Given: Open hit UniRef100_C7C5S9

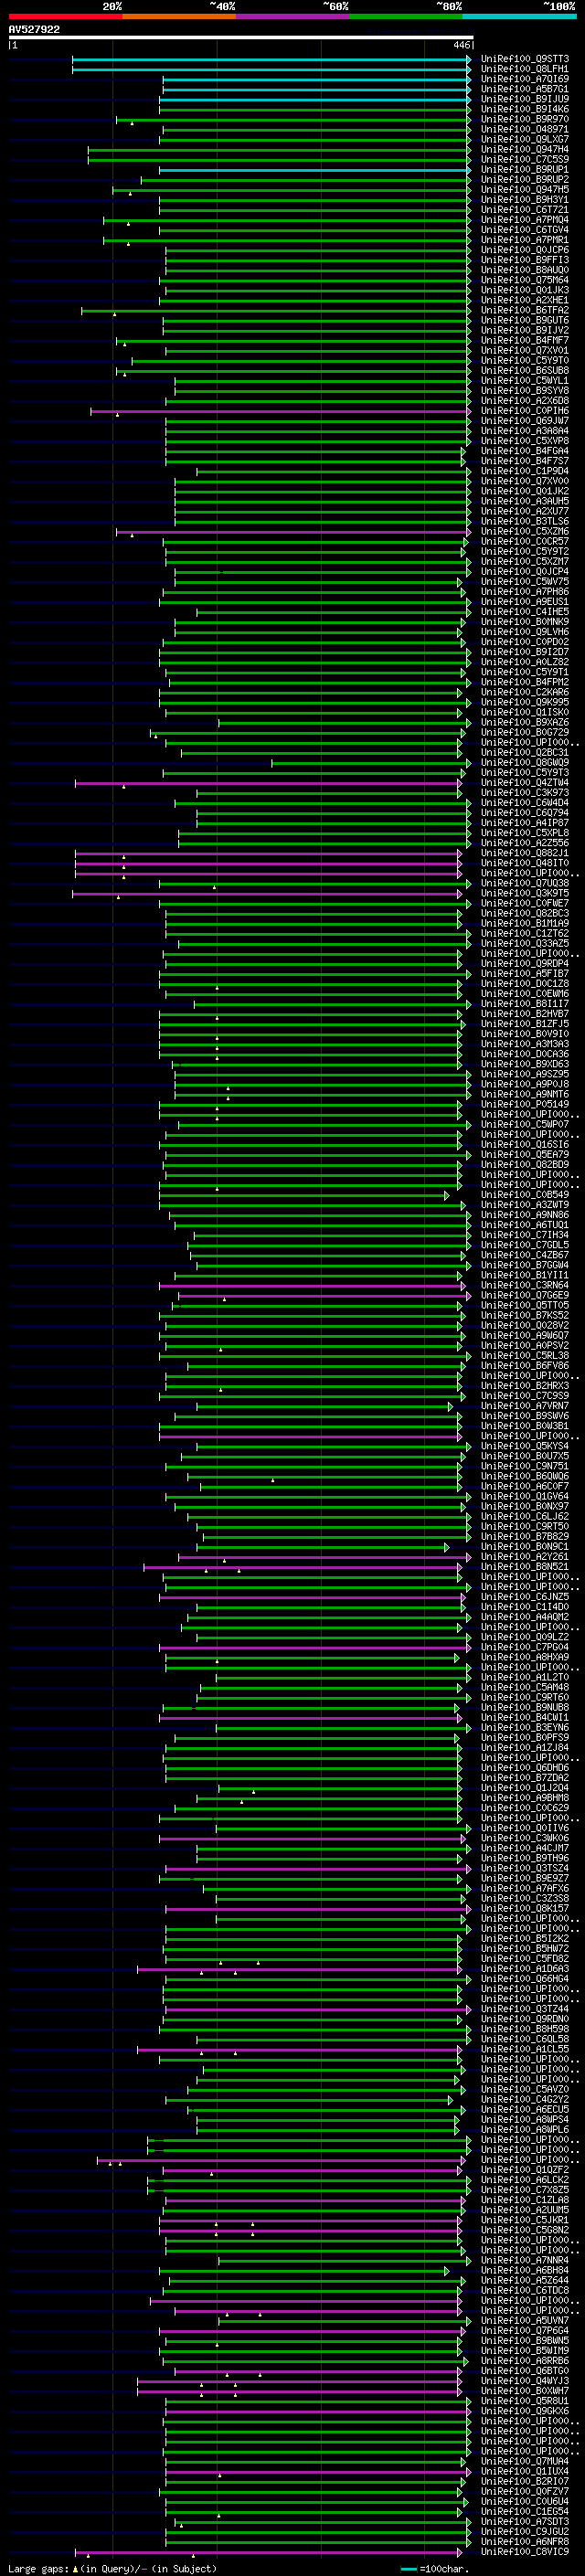Looking at the screenshot, I should tap(524, 159).
